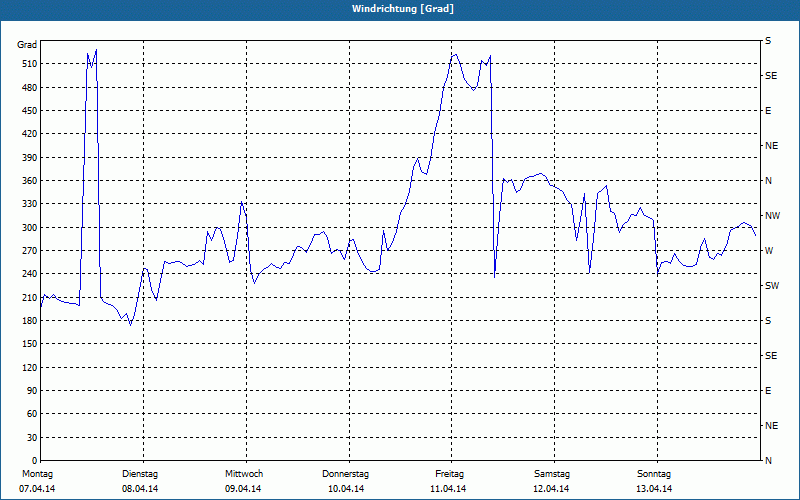
Task: Click the Mittwoch day label
Action: 244,474
